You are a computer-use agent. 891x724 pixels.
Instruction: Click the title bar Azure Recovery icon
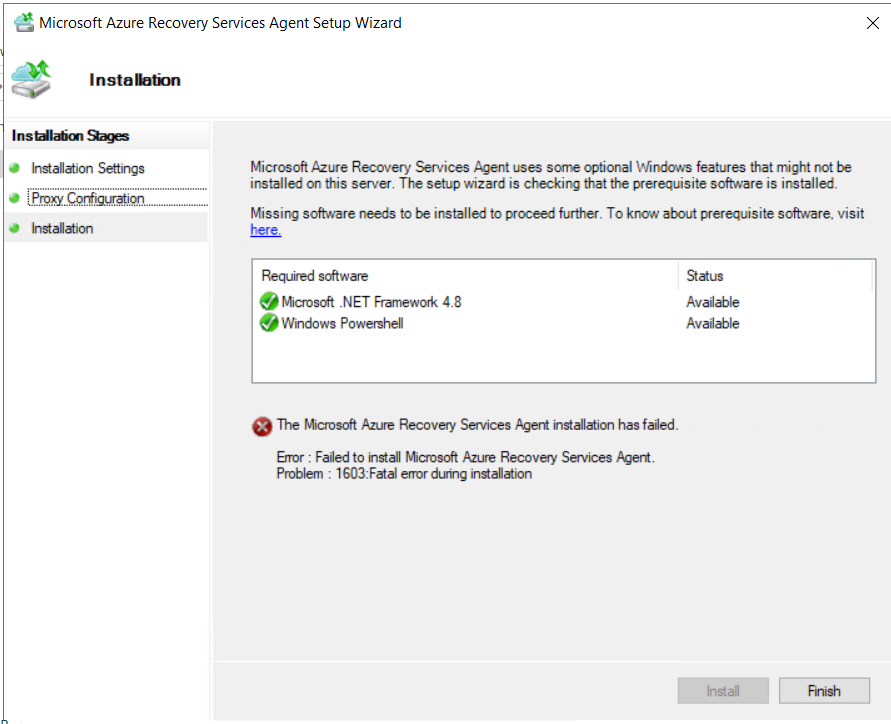pos(24,23)
